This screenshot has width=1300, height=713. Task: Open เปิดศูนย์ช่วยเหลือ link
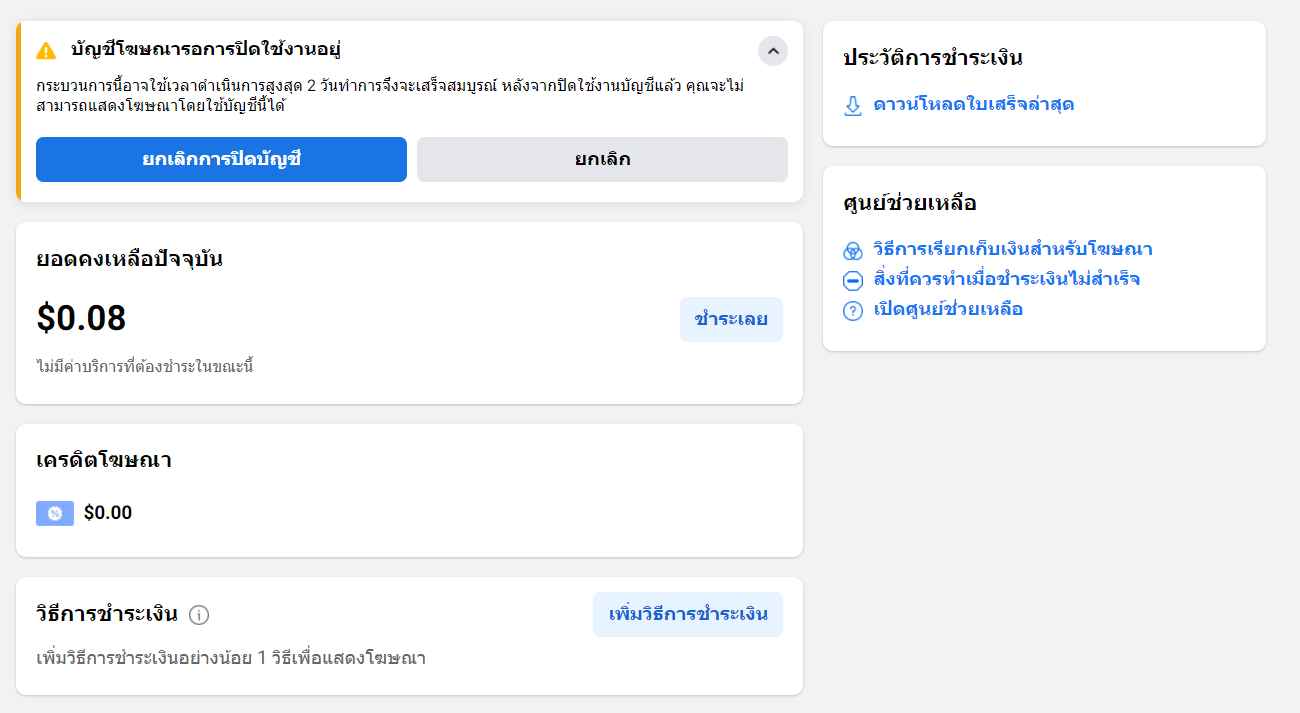click(947, 309)
